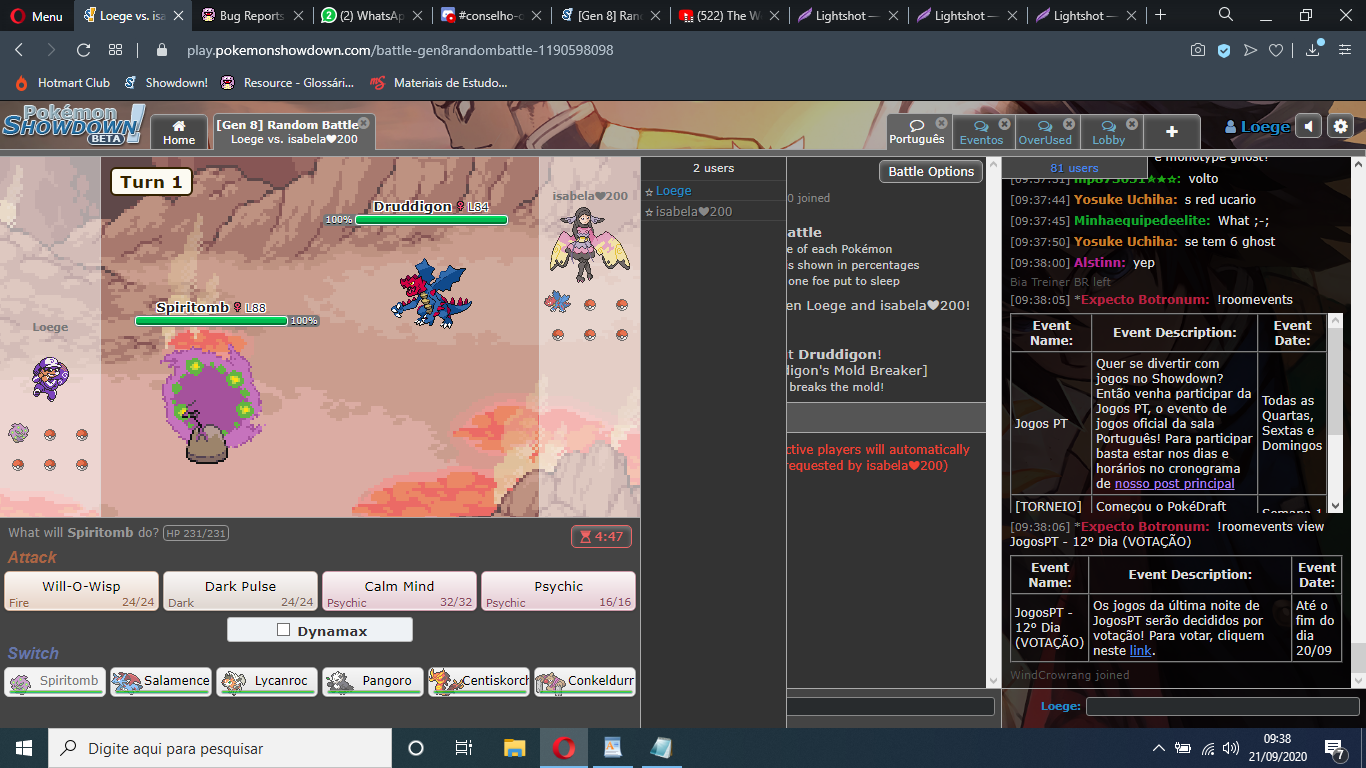Switch to Lycanroc

coord(267,682)
